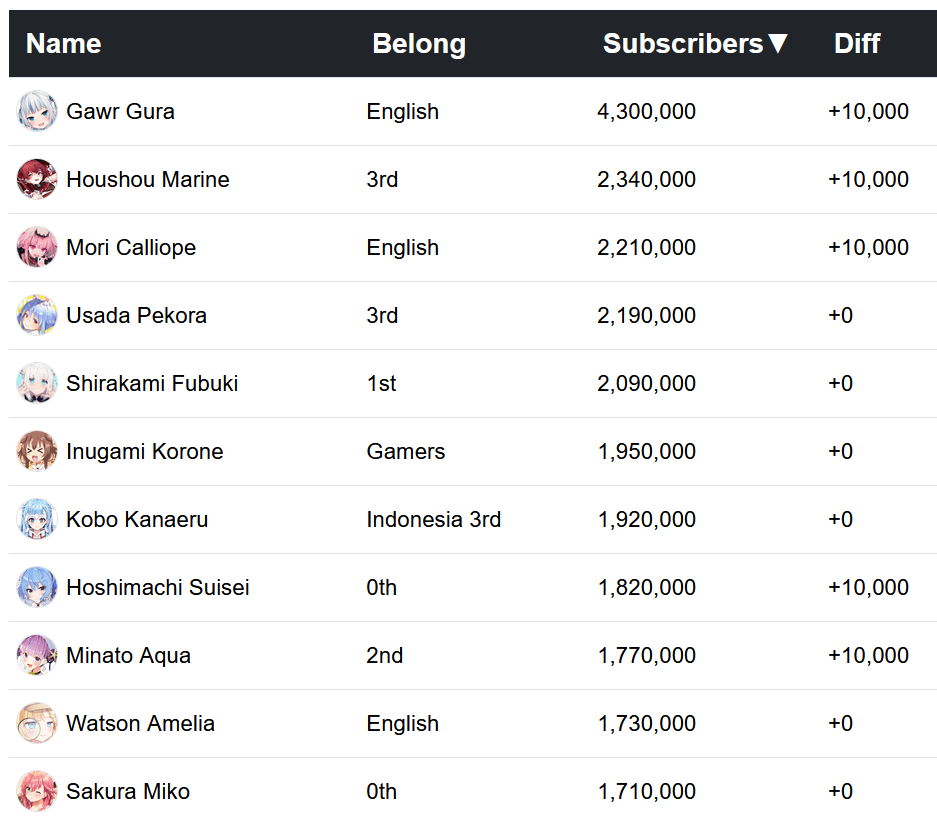937x821 pixels.
Task: Select the Indonesia 3rd group cell
Action: [433, 519]
